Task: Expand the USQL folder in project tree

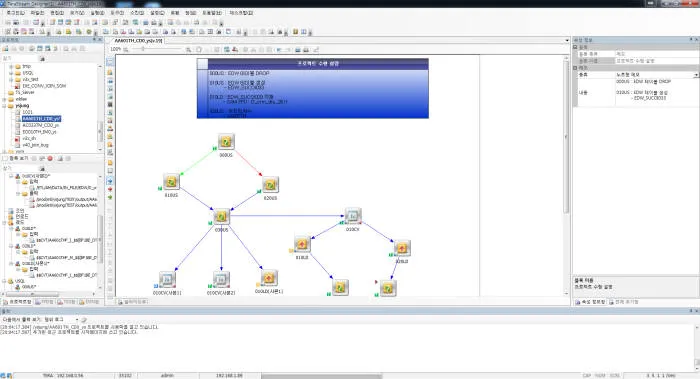Action: click(x=11, y=73)
